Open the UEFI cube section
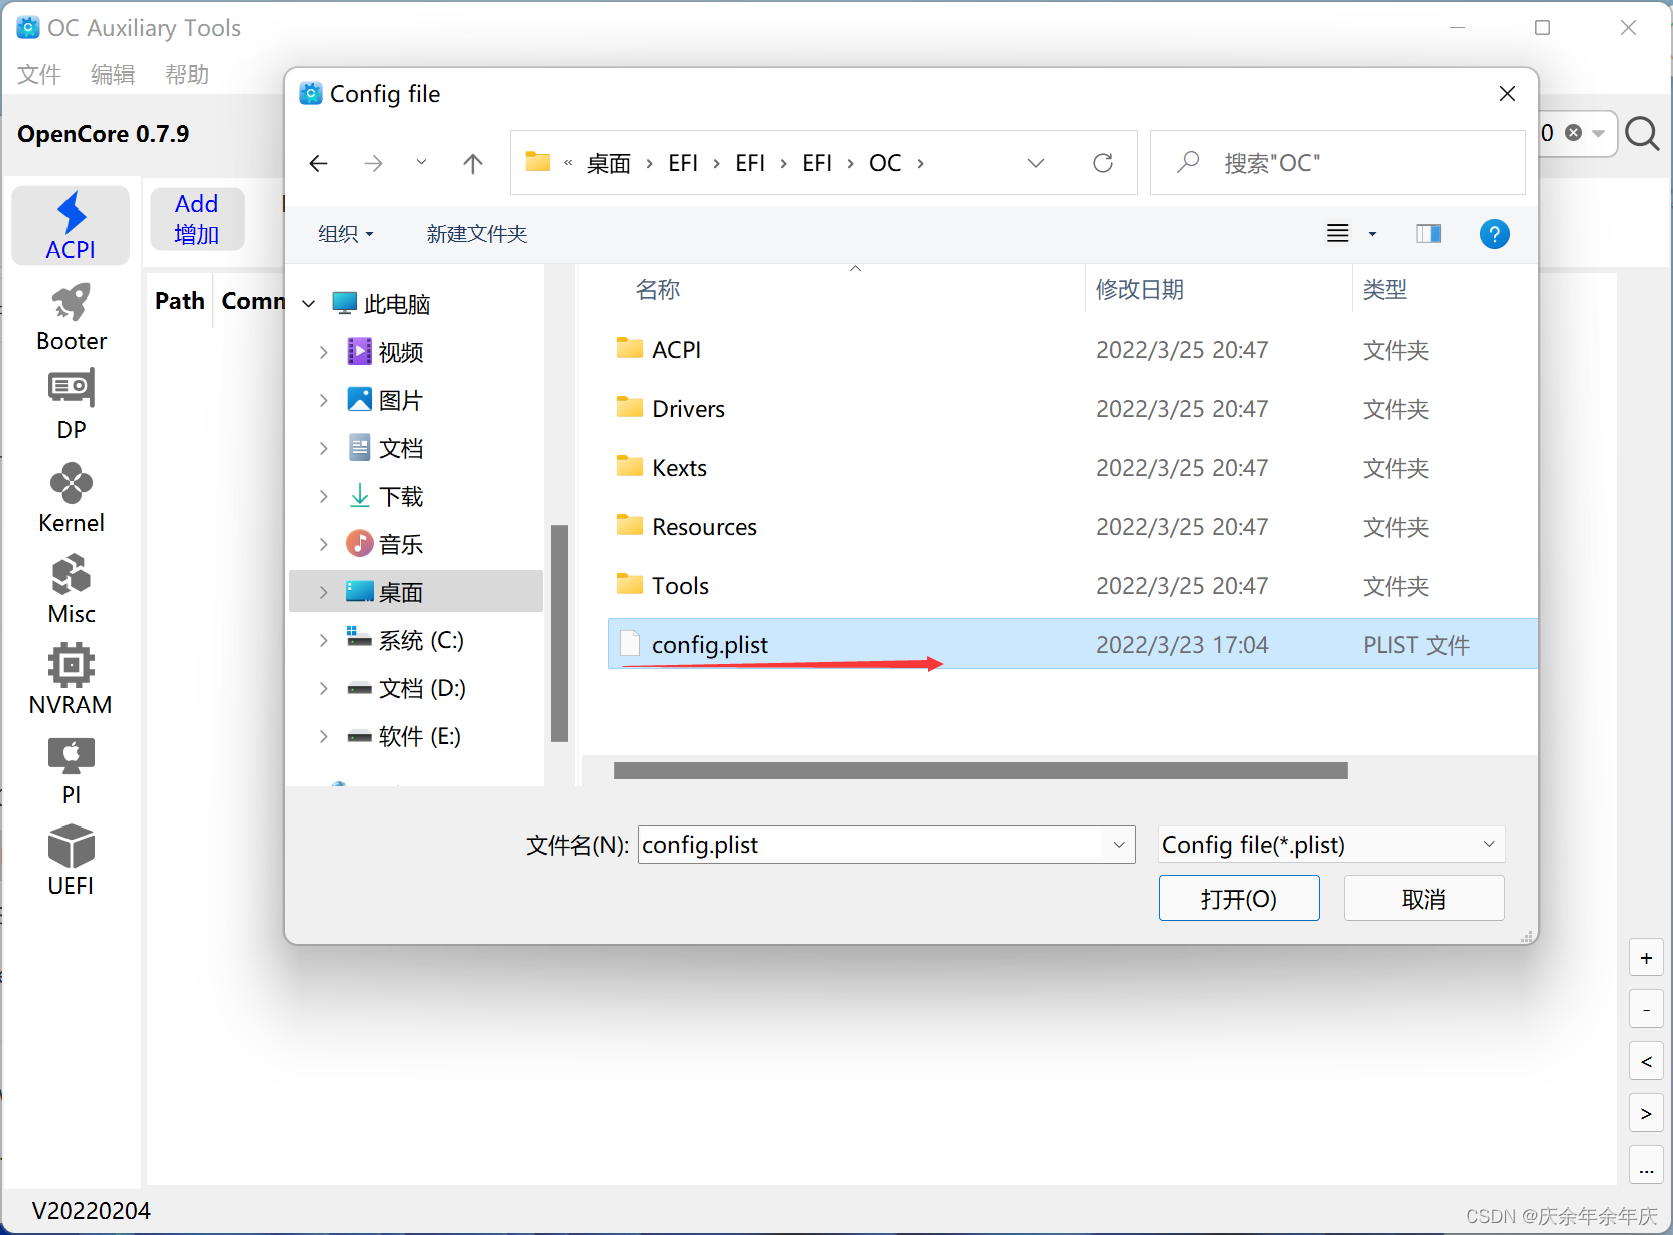 71,861
